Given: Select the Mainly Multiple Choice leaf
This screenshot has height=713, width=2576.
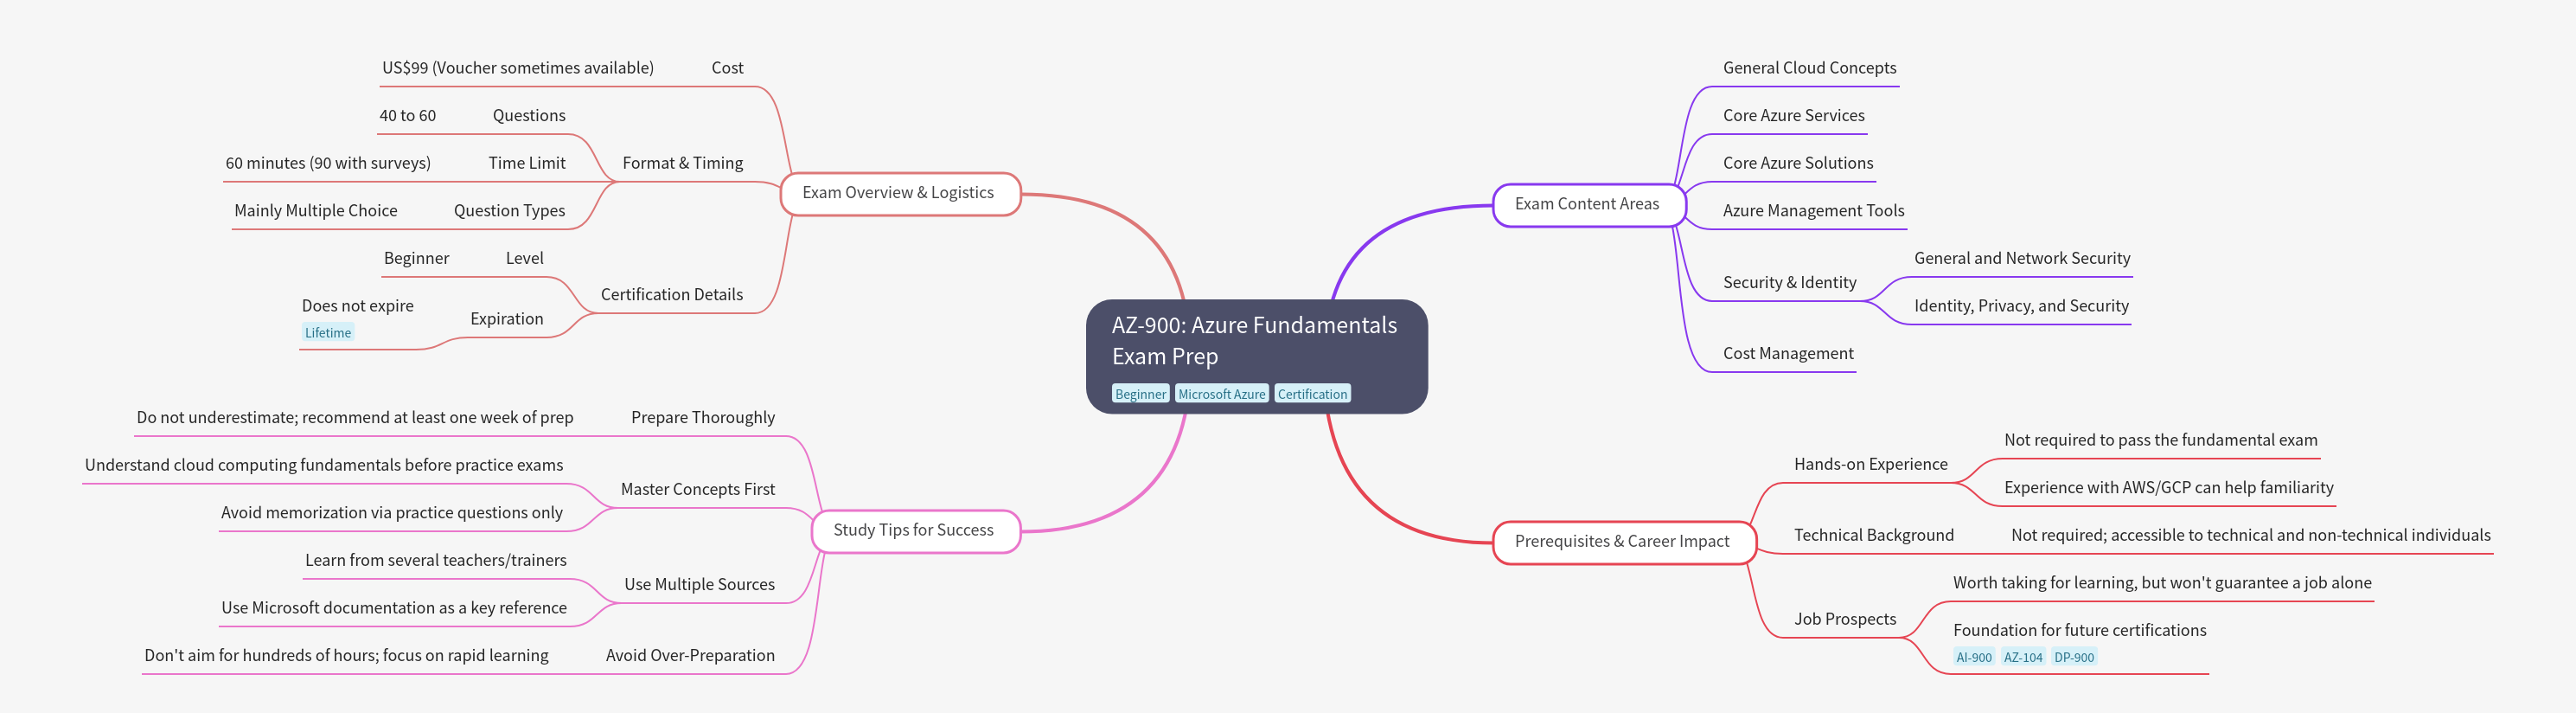Looking at the screenshot, I should coord(316,211).
